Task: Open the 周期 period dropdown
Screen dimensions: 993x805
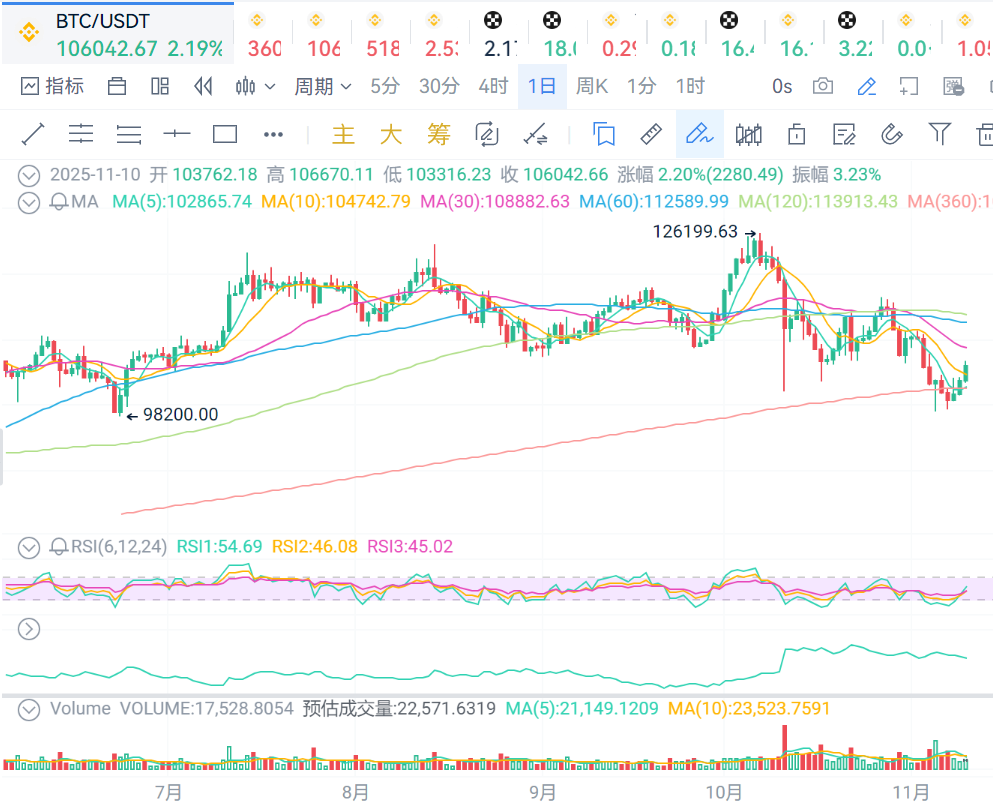Action: click(x=322, y=87)
